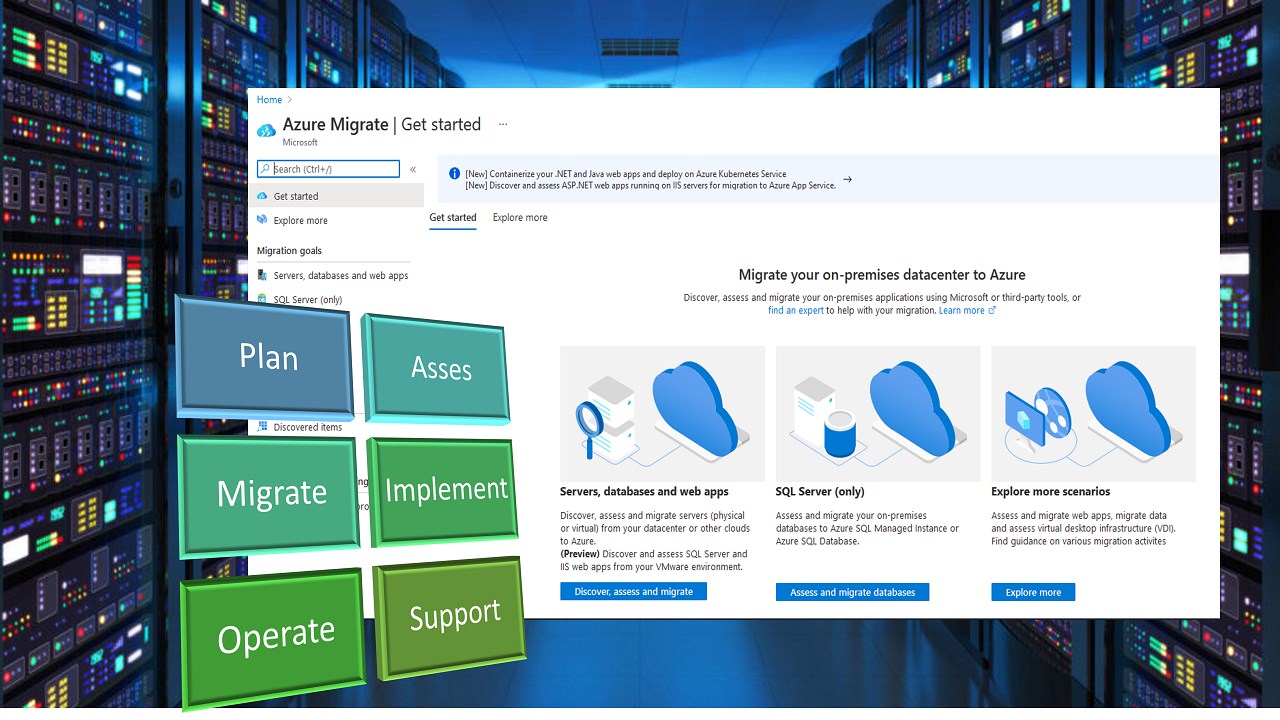Click the Explore more sidebar icon
The height and width of the screenshot is (720, 1280).
[262, 220]
